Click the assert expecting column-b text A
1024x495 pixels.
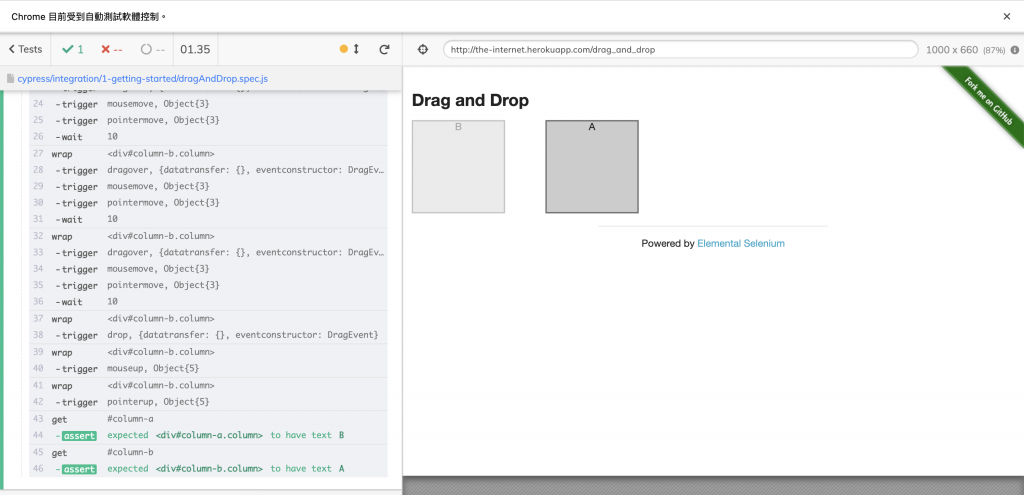(x=208, y=468)
